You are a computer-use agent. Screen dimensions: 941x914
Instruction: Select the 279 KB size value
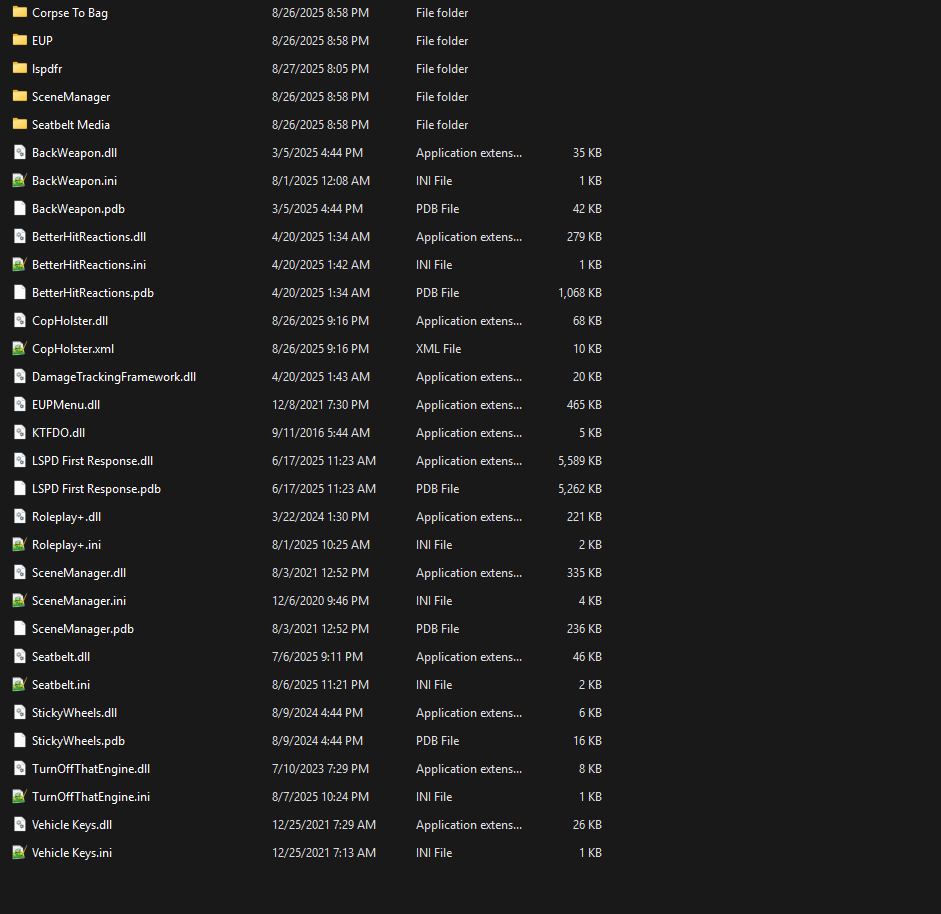584,237
